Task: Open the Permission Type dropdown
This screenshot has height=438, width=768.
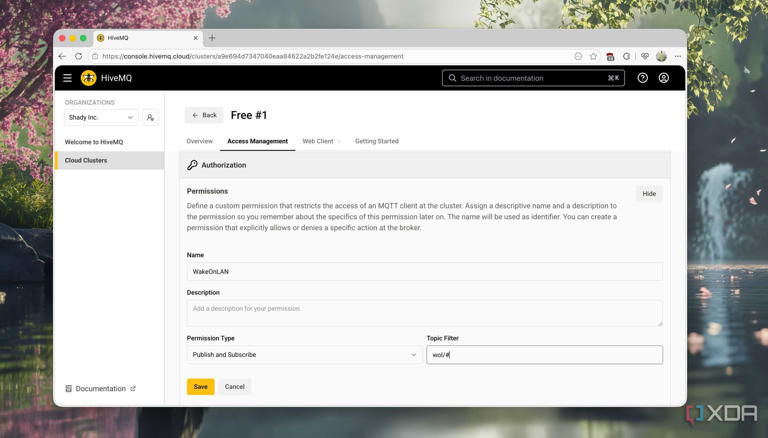Action: click(x=304, y=355)
